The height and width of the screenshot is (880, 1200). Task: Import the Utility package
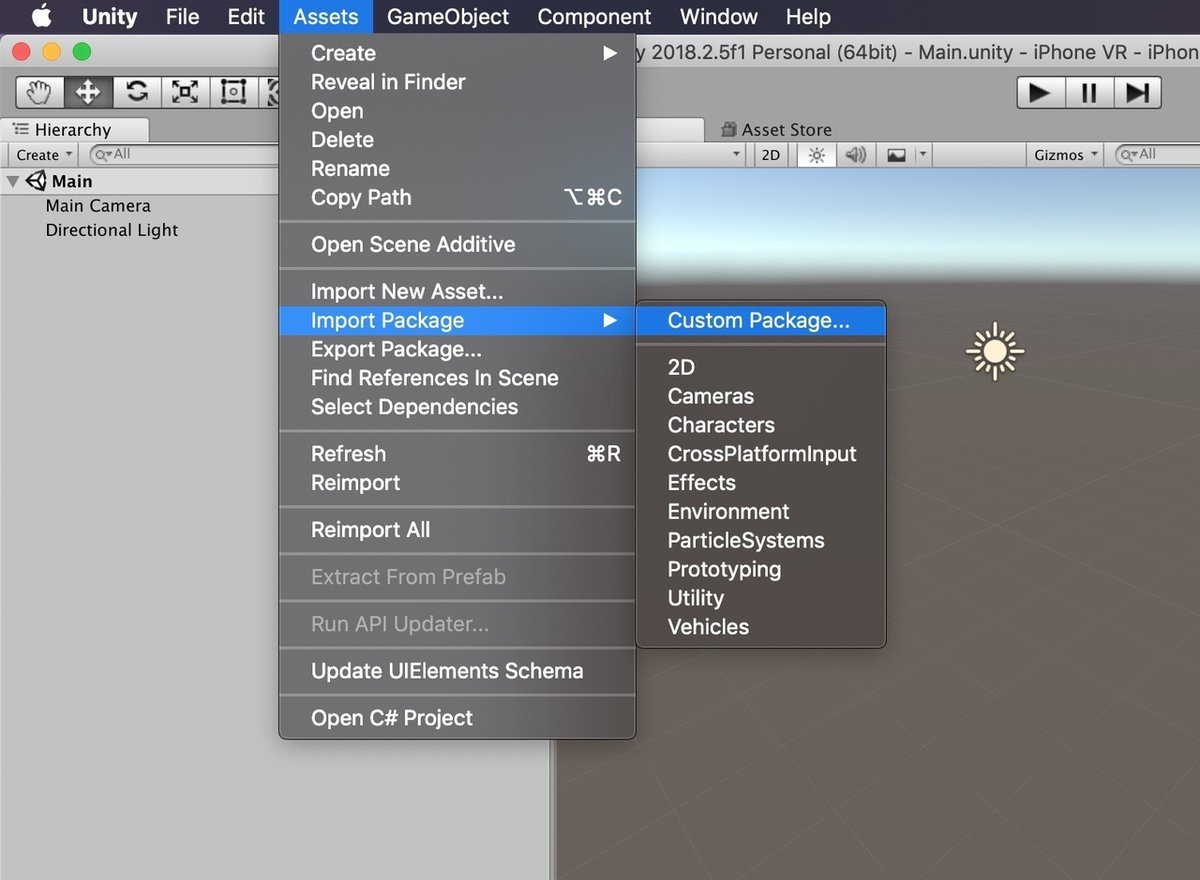761,599
